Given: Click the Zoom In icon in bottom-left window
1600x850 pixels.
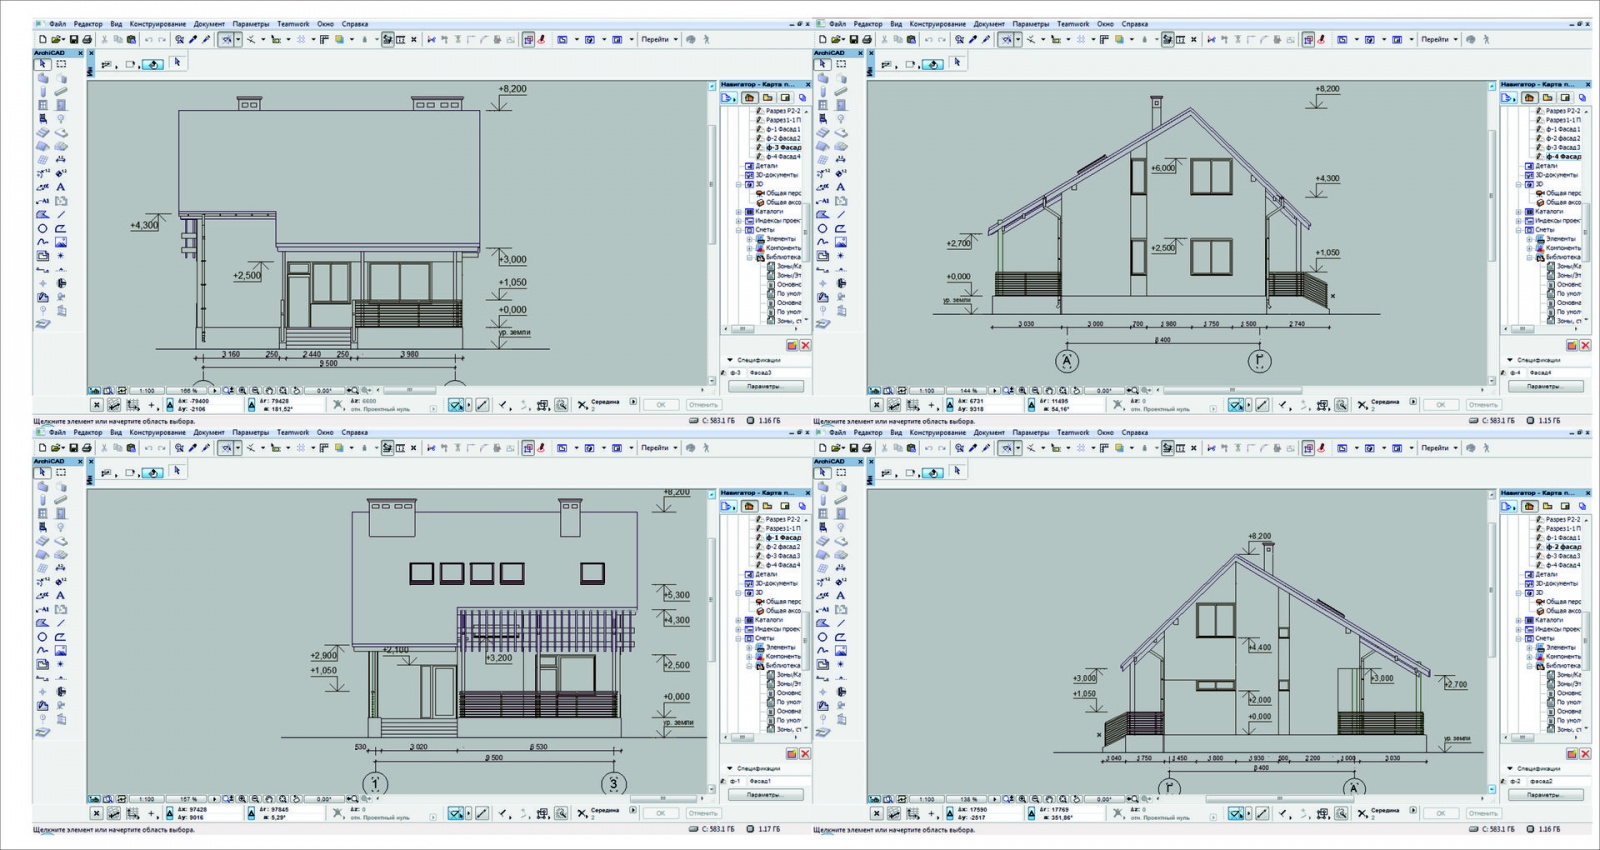Looking at the screenshot, I should point(243,799).
